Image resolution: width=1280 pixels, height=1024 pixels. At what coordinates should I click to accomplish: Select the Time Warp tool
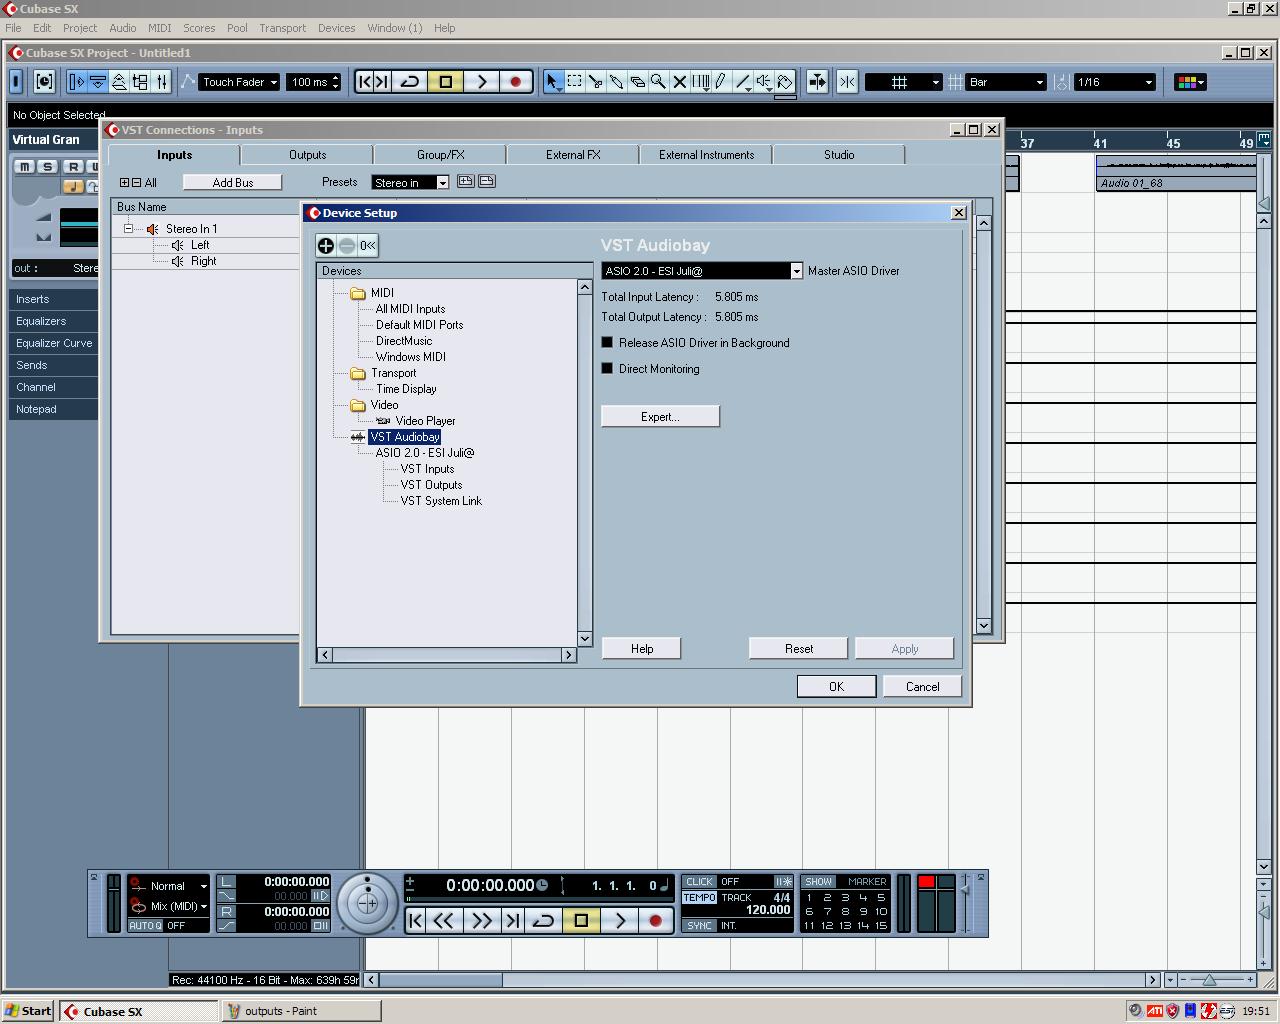coord(701,82)
